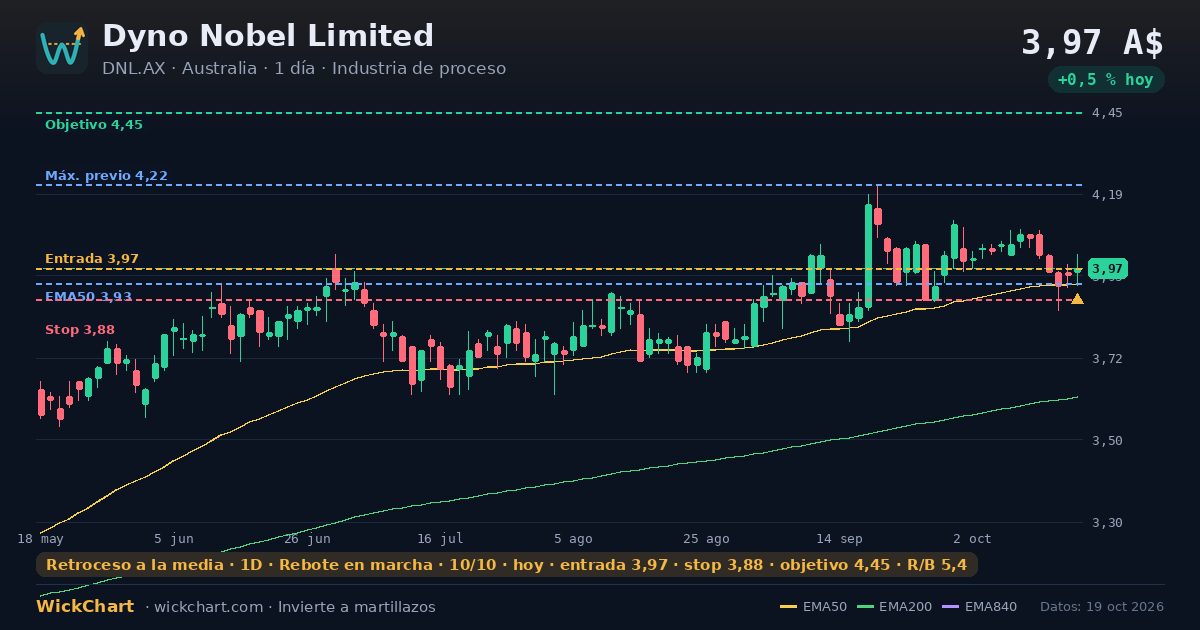Image resolution: width=1200 pixels, height=630 pixels.
Task: Click the Máx. previo 4,22 label
Action: tap(106, 176)
